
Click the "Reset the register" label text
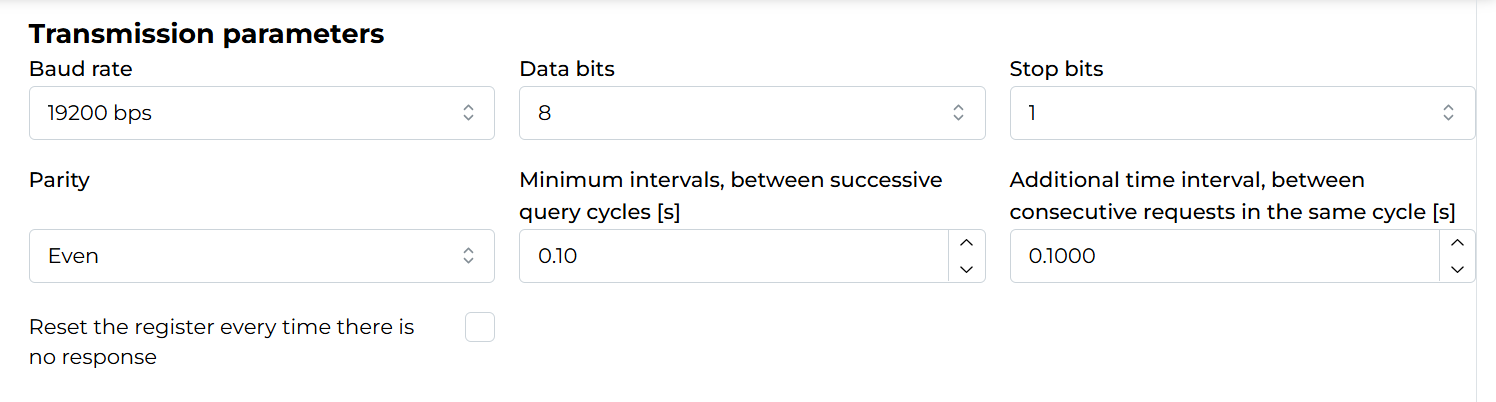coord(221,327)
